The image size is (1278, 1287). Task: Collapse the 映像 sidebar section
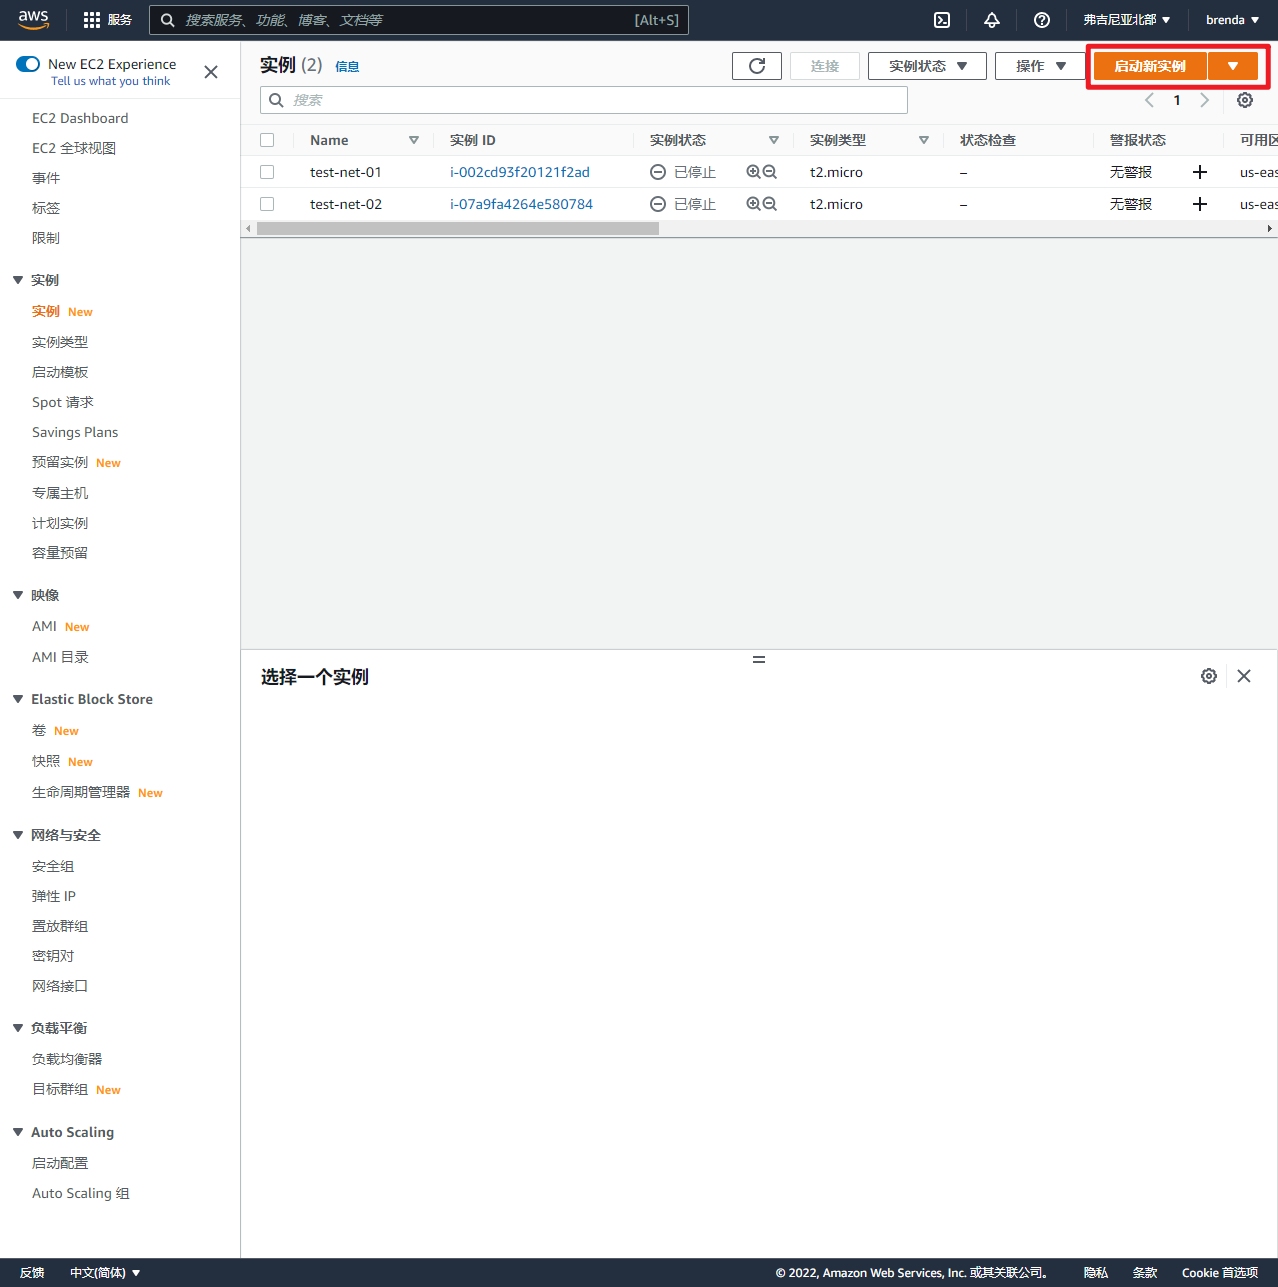[18, 595]
